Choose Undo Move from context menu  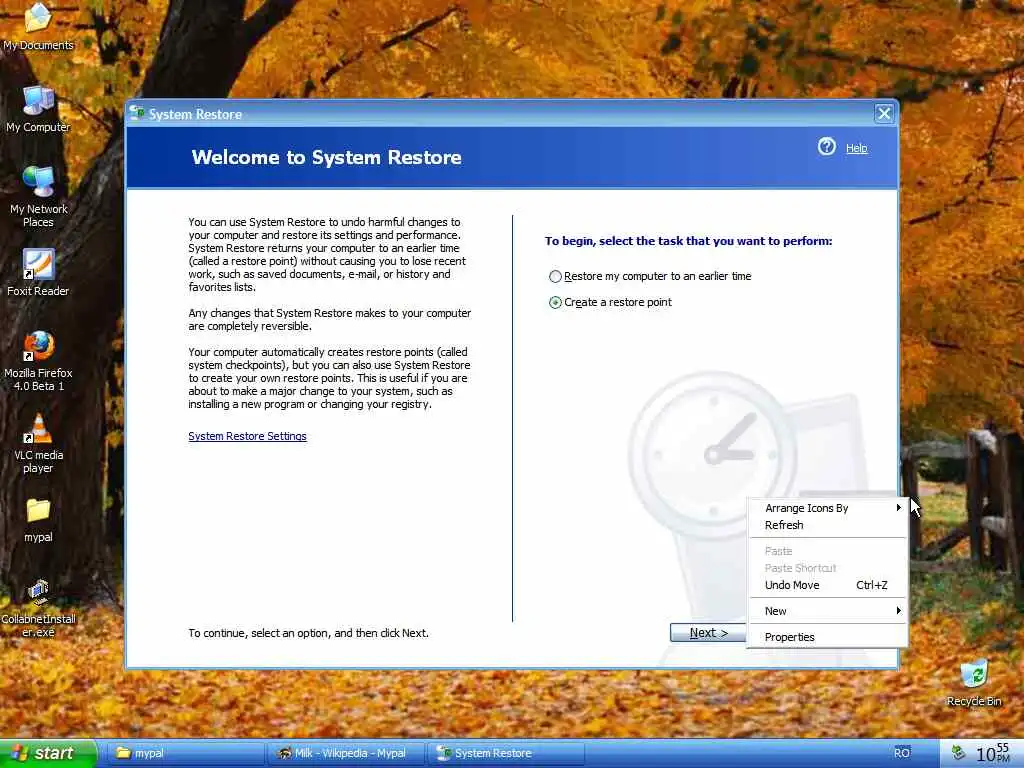point(827,585)
